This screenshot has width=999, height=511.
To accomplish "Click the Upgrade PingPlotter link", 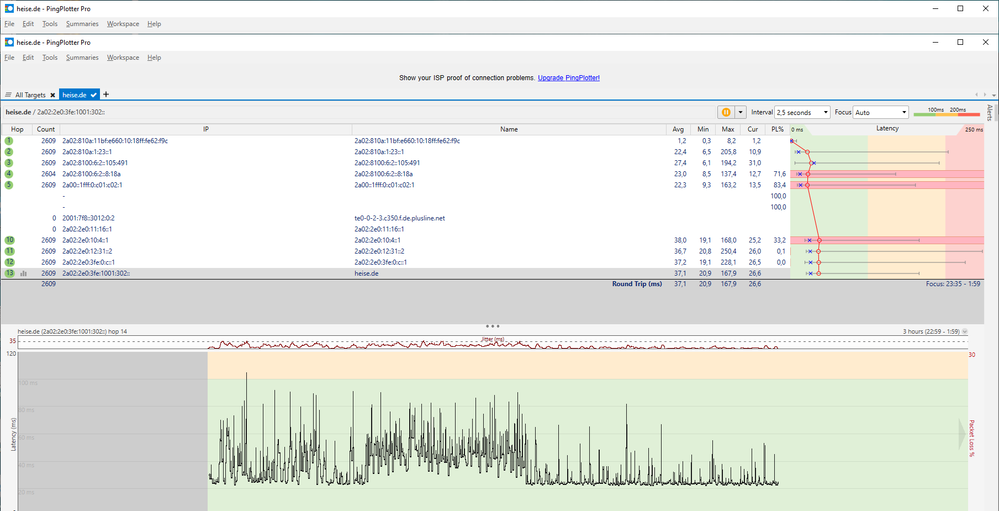I will (x=568, y=77).
